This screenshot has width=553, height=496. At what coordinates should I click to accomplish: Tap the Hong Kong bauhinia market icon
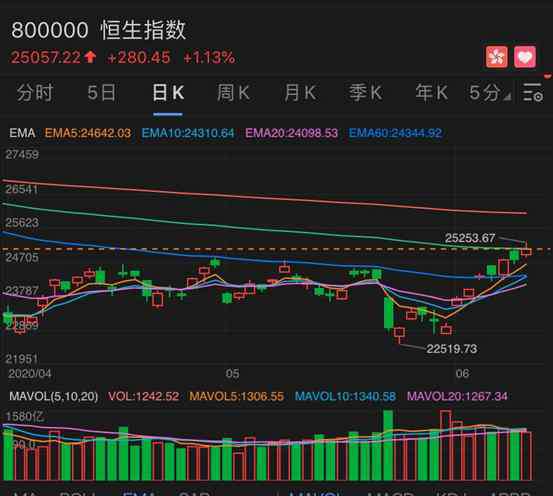pyautogui.click(x=497, y=56)
